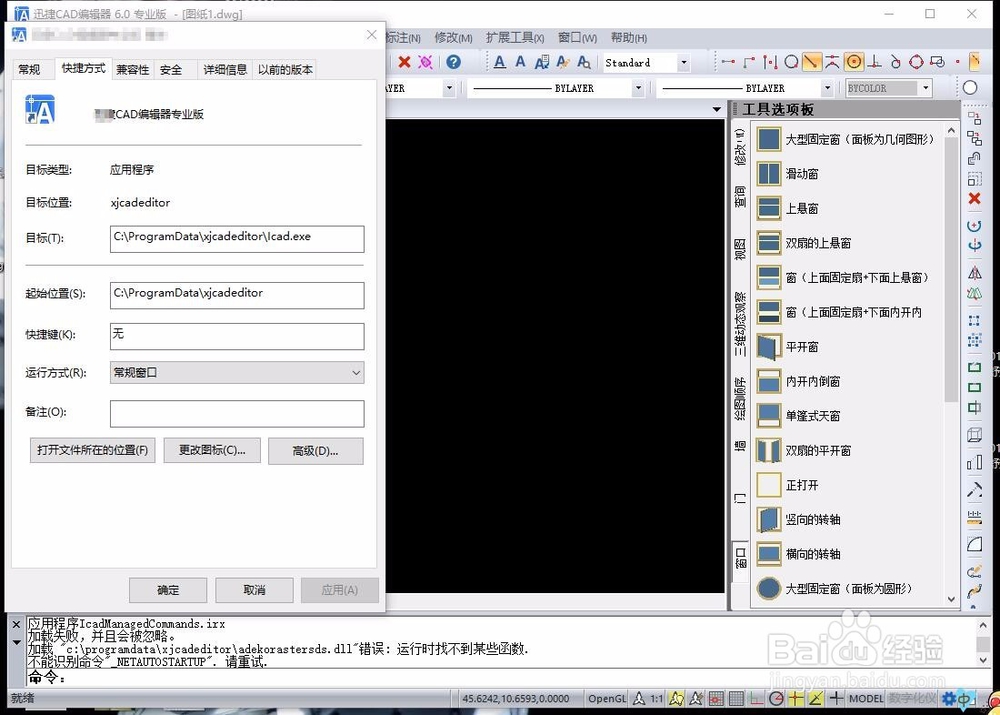Expand the drawing tab list arrow

(717, 110)
